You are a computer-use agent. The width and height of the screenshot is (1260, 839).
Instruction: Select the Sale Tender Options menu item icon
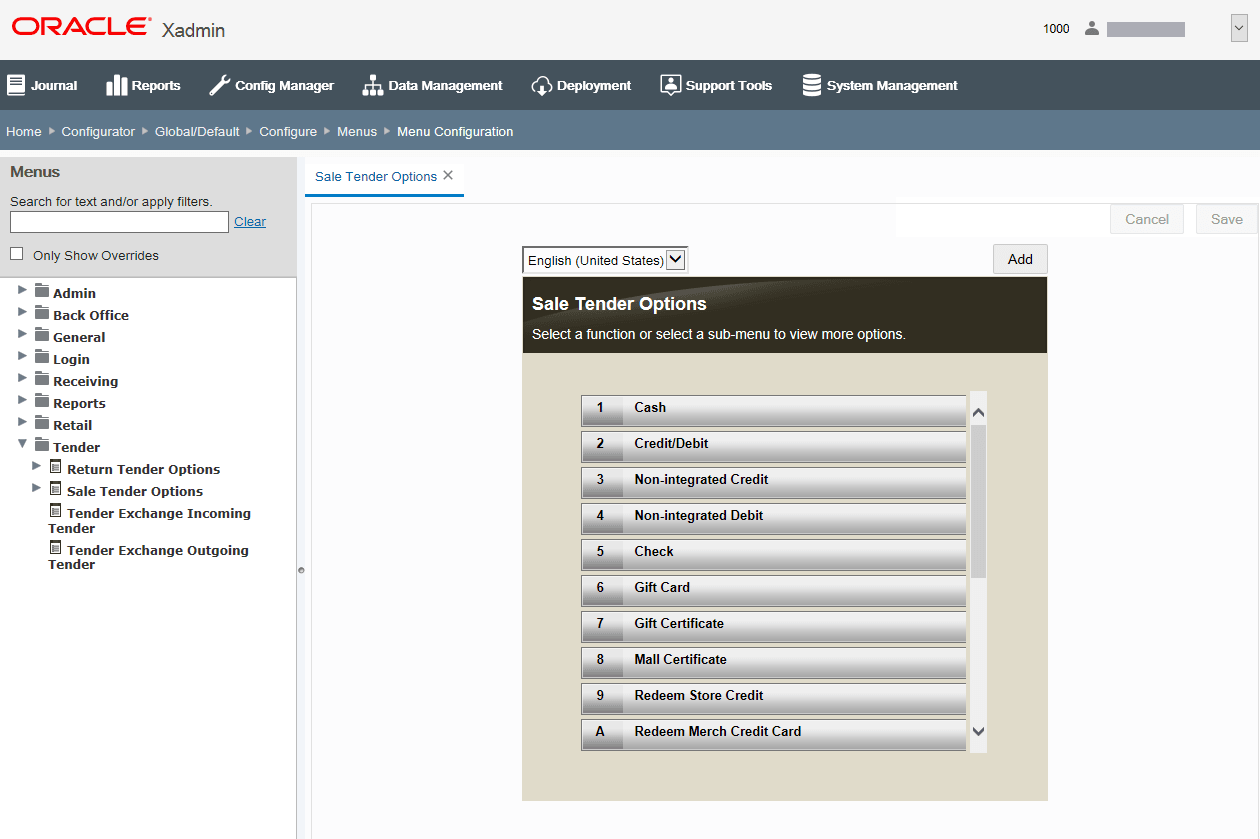pyautogui.click(x=54, y=490)
